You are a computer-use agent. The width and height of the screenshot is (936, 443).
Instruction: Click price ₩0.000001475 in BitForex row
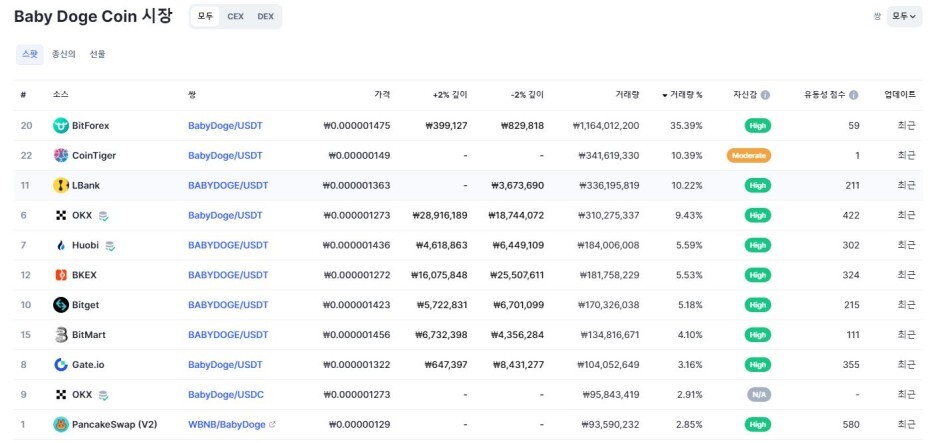(x=356, y=125)
